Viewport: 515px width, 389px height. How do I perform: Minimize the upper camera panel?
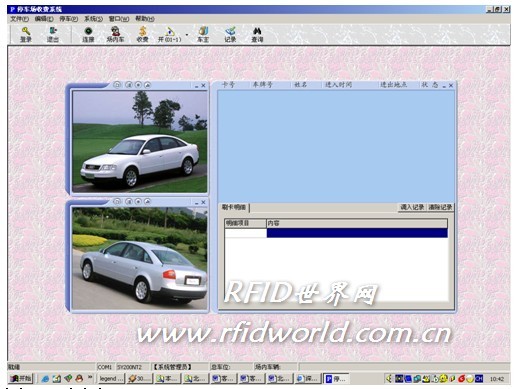pyautogui.click(x=196, y=86)
